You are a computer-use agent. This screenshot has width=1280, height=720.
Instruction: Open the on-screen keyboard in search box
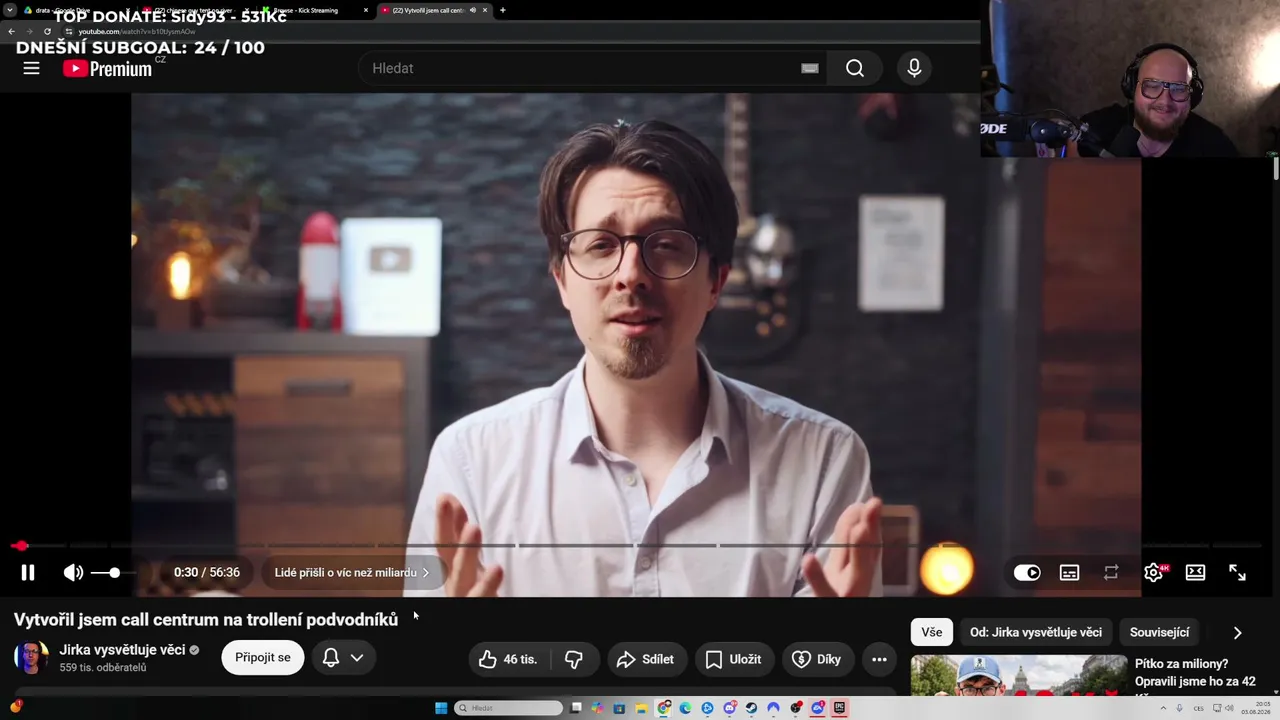[810, 68]
